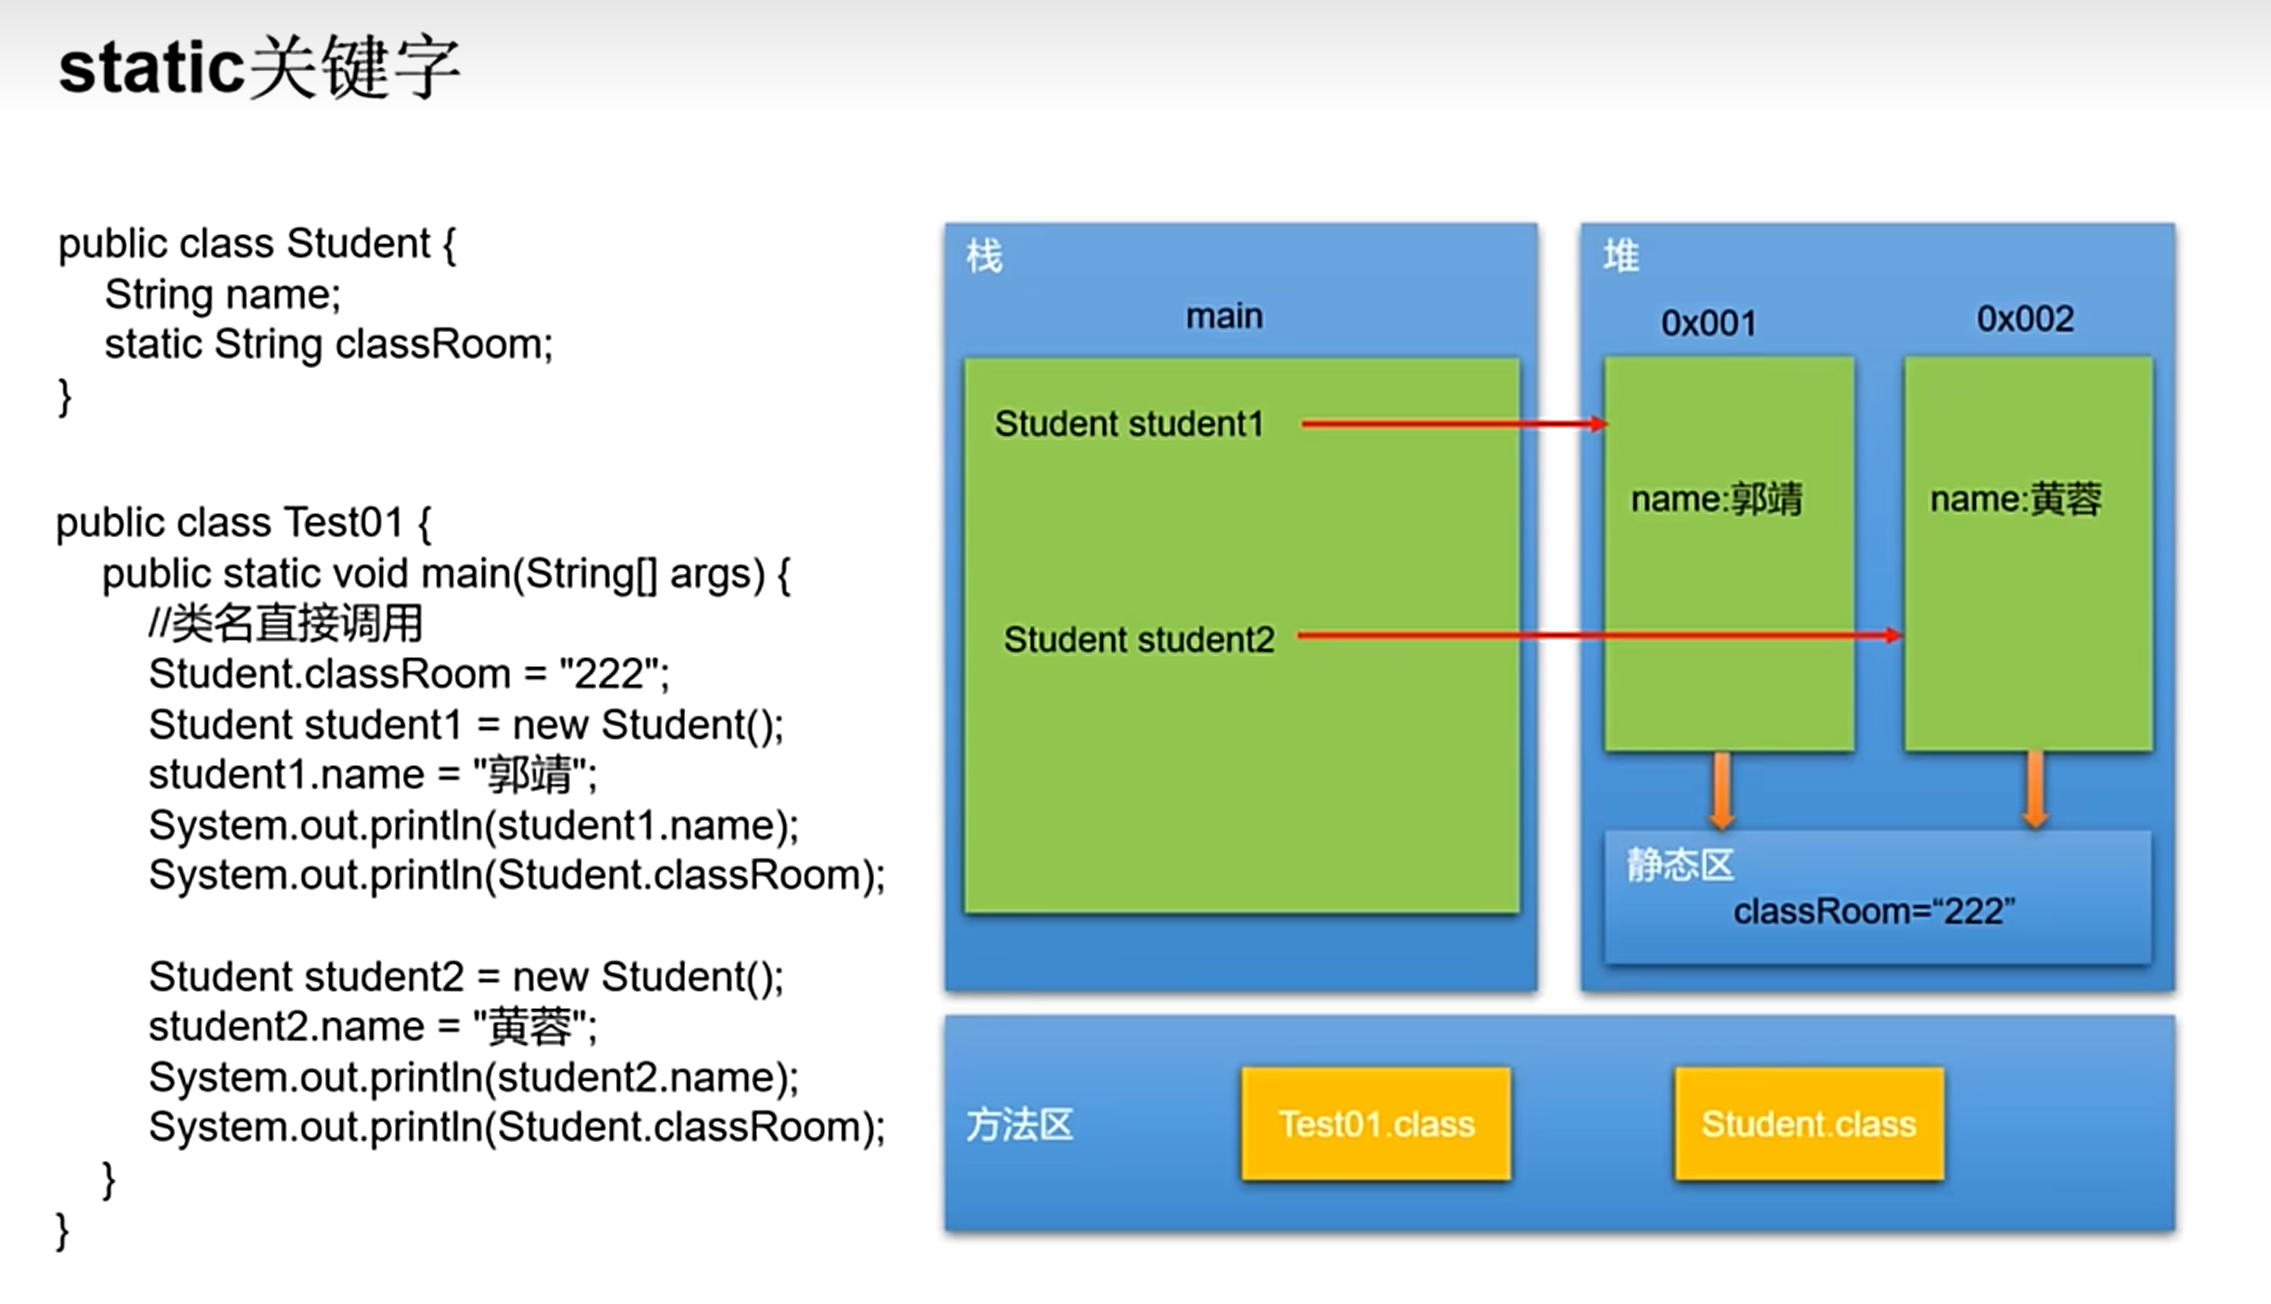Click the 方法区 method area label
Image resolution: width=2271 pixels, height=1304 pixels.
pyautogui.click(x=1019, y=1126)
